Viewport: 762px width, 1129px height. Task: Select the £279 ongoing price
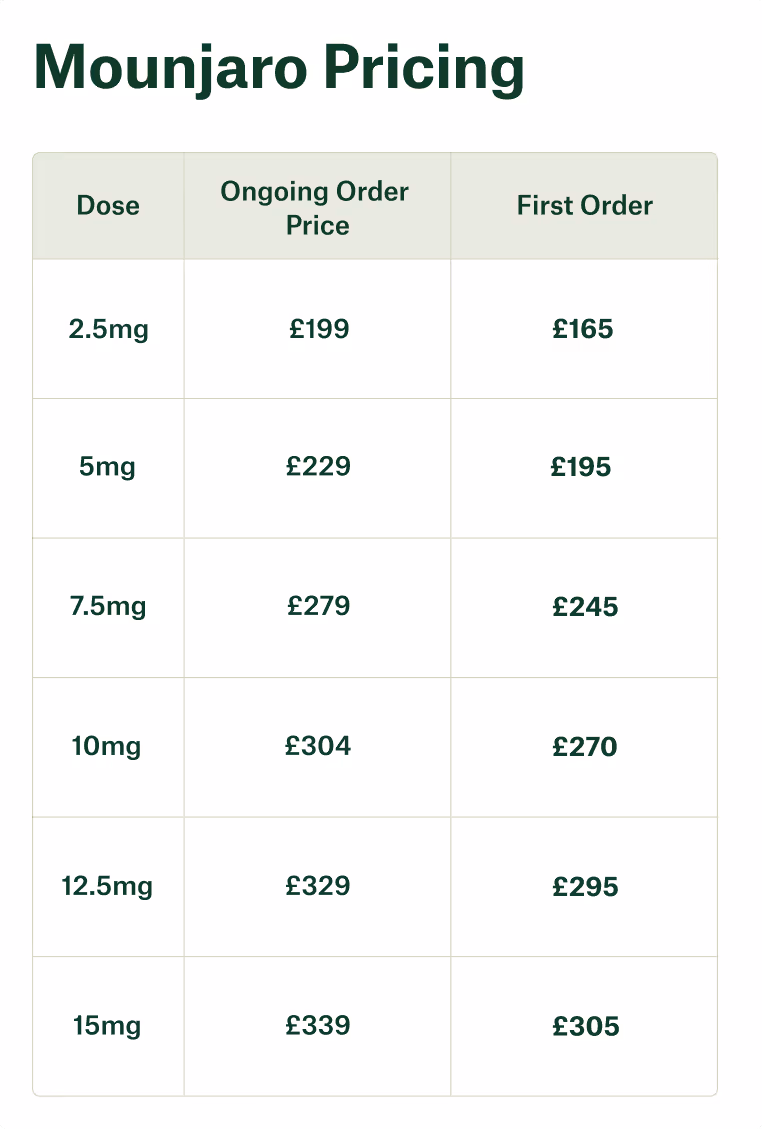318,606
